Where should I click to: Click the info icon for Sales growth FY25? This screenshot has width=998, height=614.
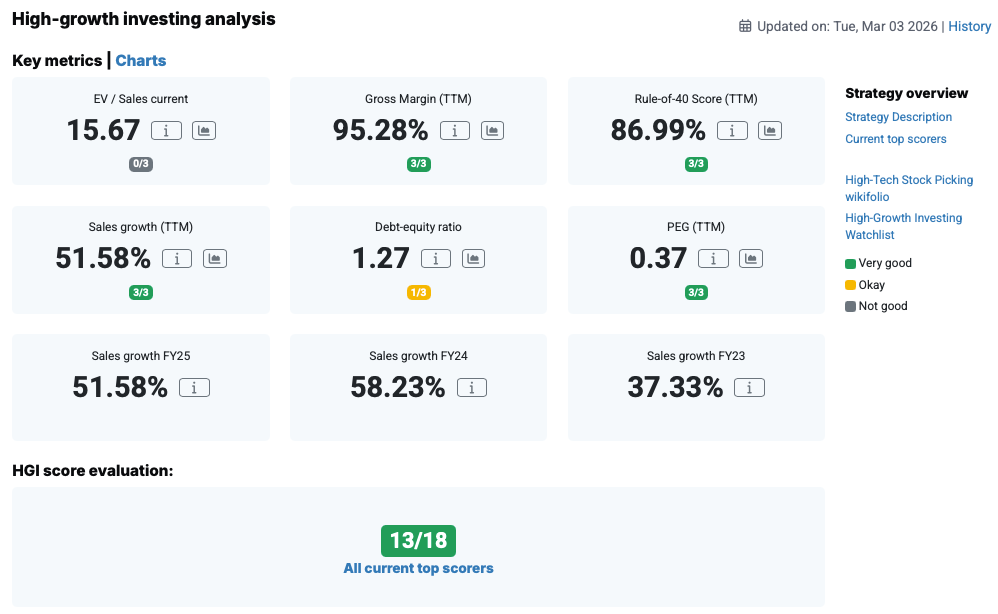[194, 388]
